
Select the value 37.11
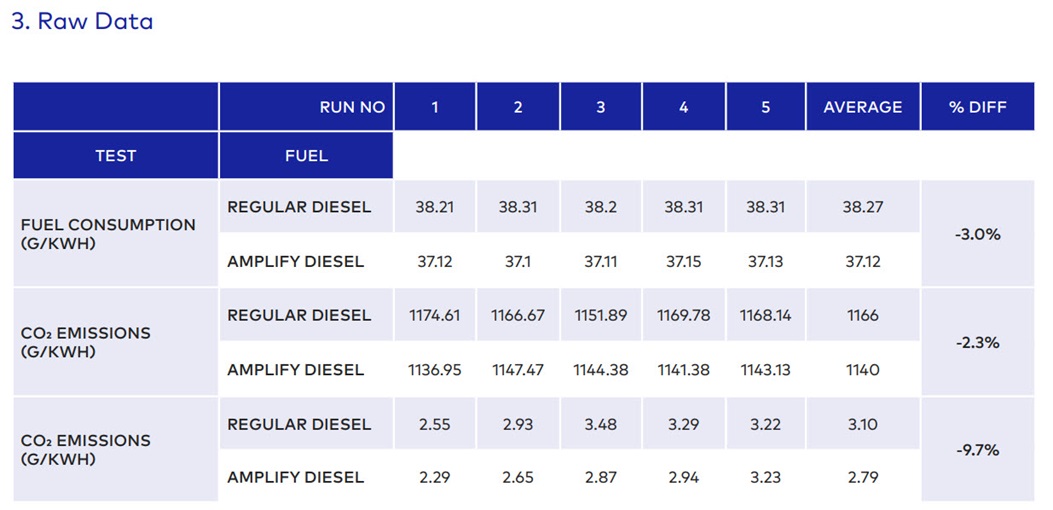[601, 261]
